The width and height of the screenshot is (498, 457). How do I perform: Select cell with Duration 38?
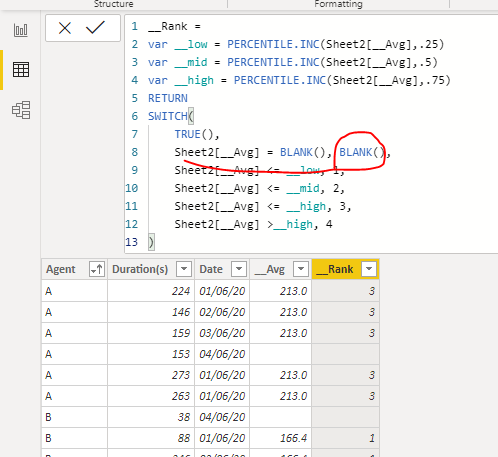click(151, 417)
